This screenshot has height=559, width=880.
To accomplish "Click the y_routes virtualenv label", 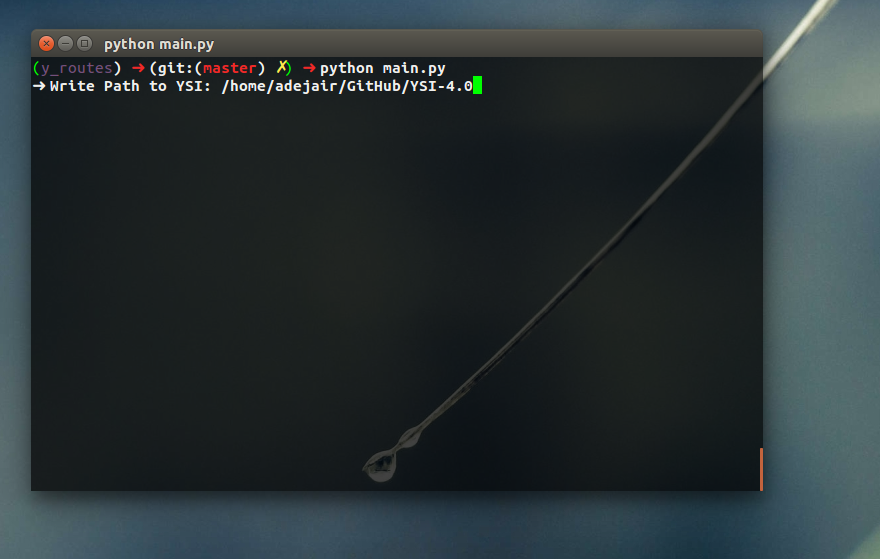I will tap(77, 68).
